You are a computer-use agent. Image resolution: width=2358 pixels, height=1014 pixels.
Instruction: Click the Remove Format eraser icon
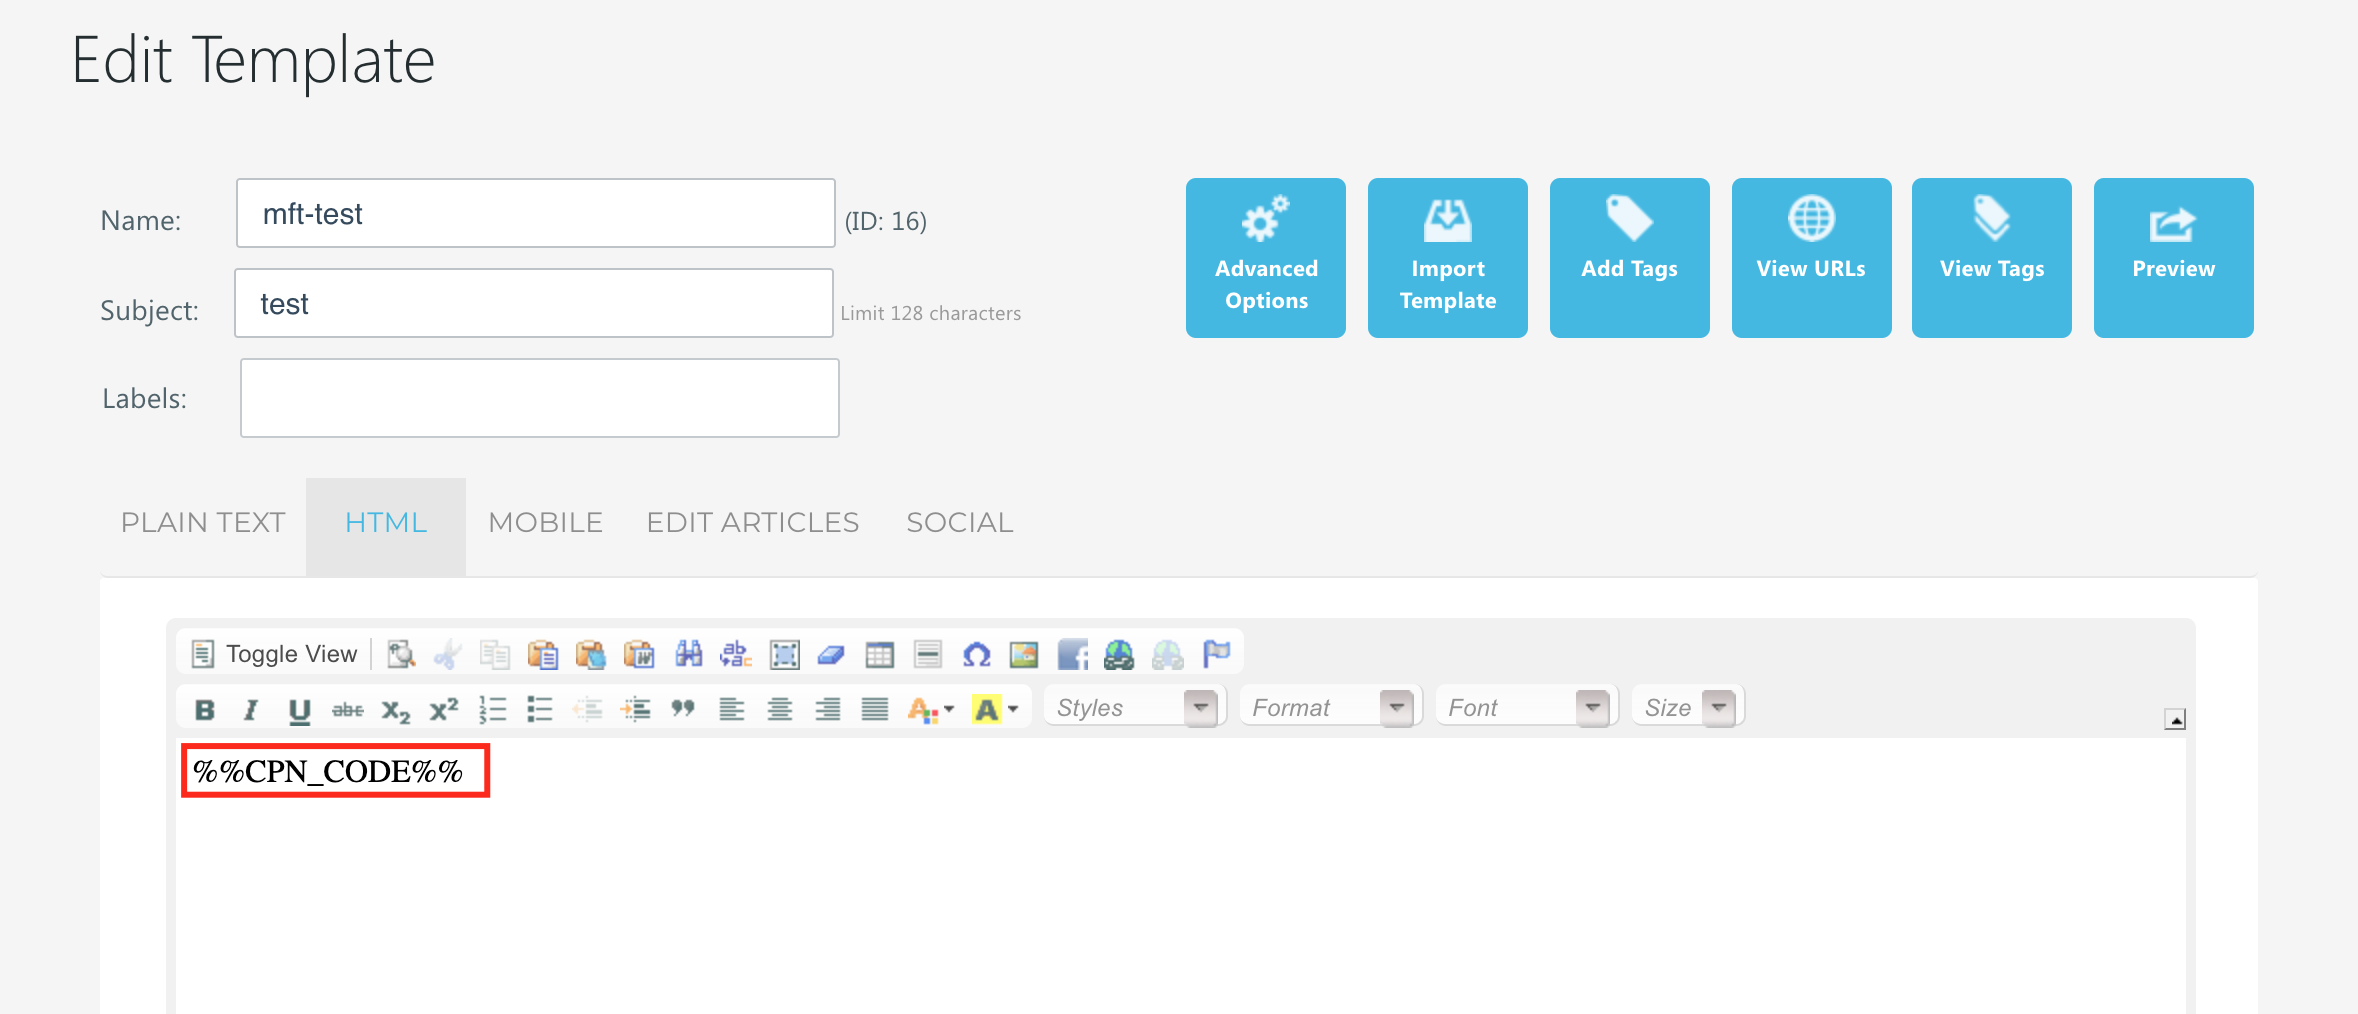tap(831, 655)
